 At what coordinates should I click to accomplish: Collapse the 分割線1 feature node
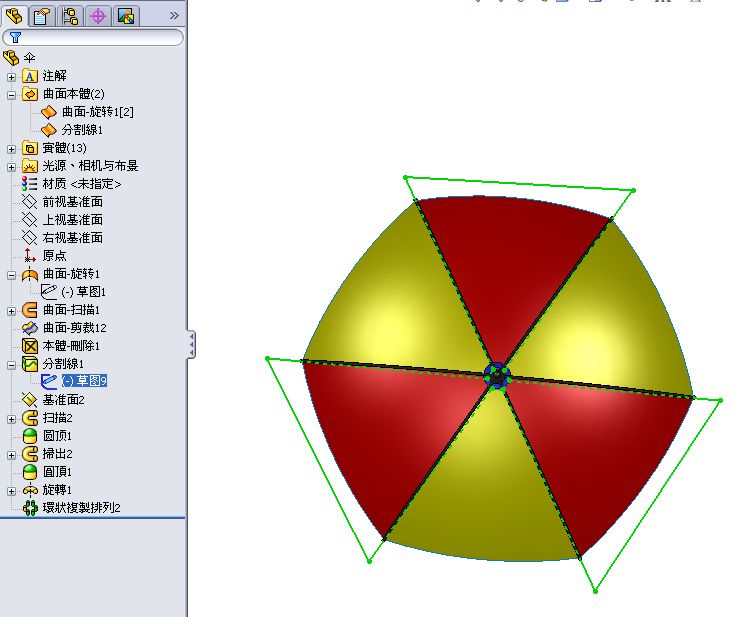click(x=12, y=365)
